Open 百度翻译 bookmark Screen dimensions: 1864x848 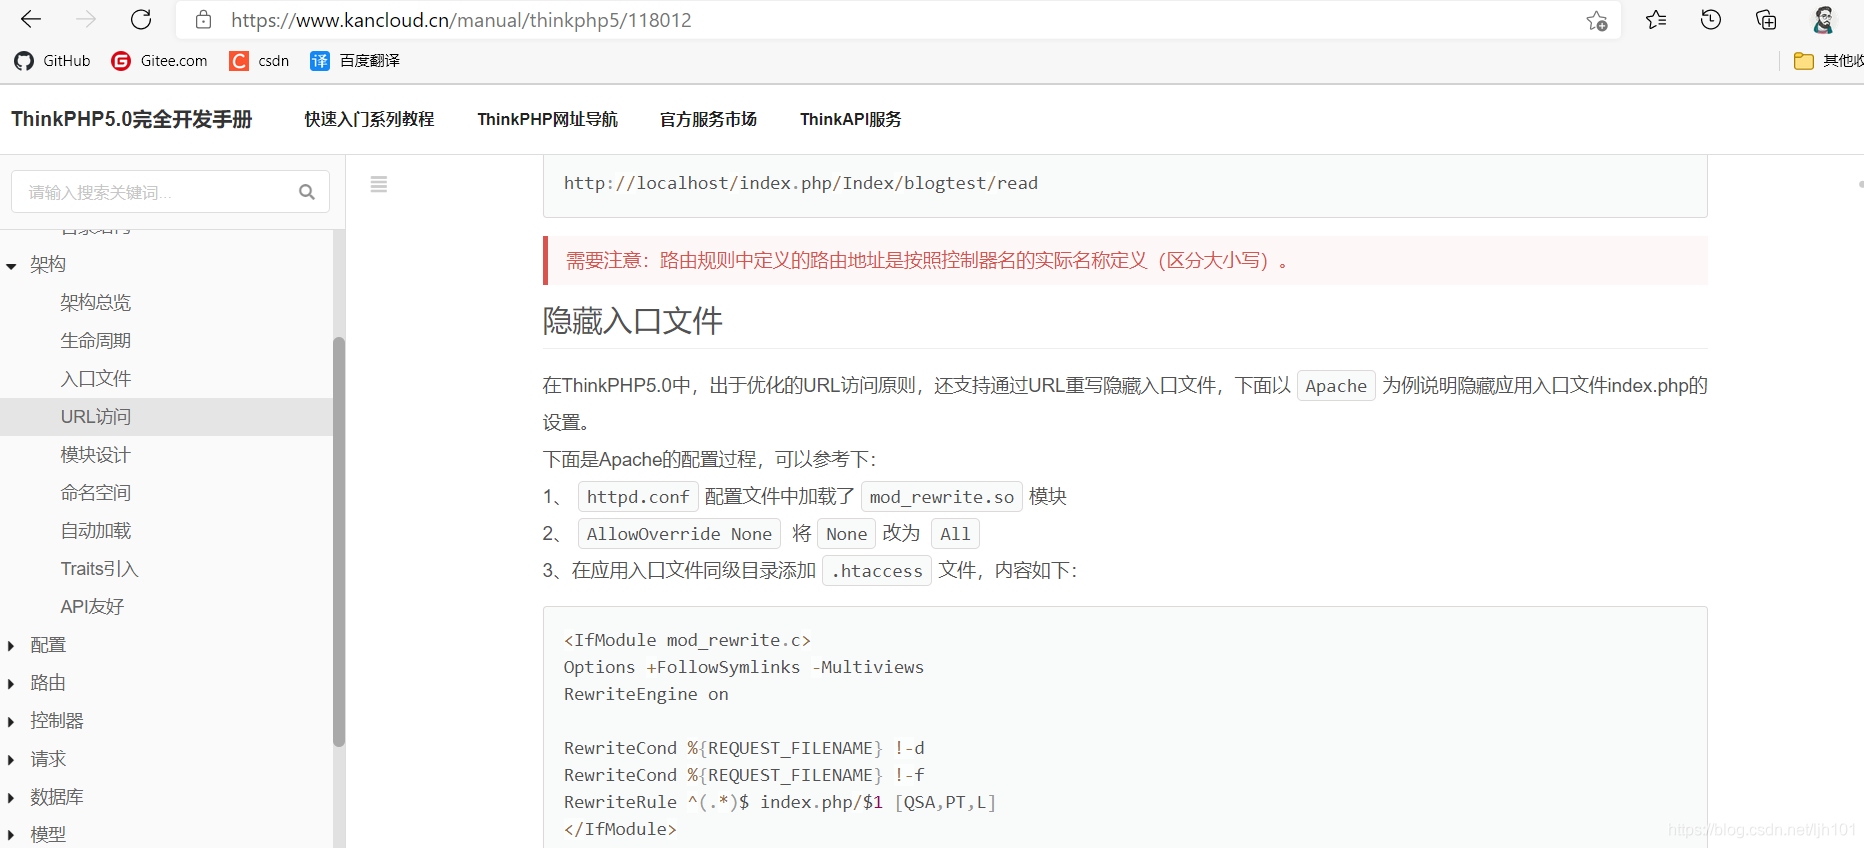coord(355,61)
